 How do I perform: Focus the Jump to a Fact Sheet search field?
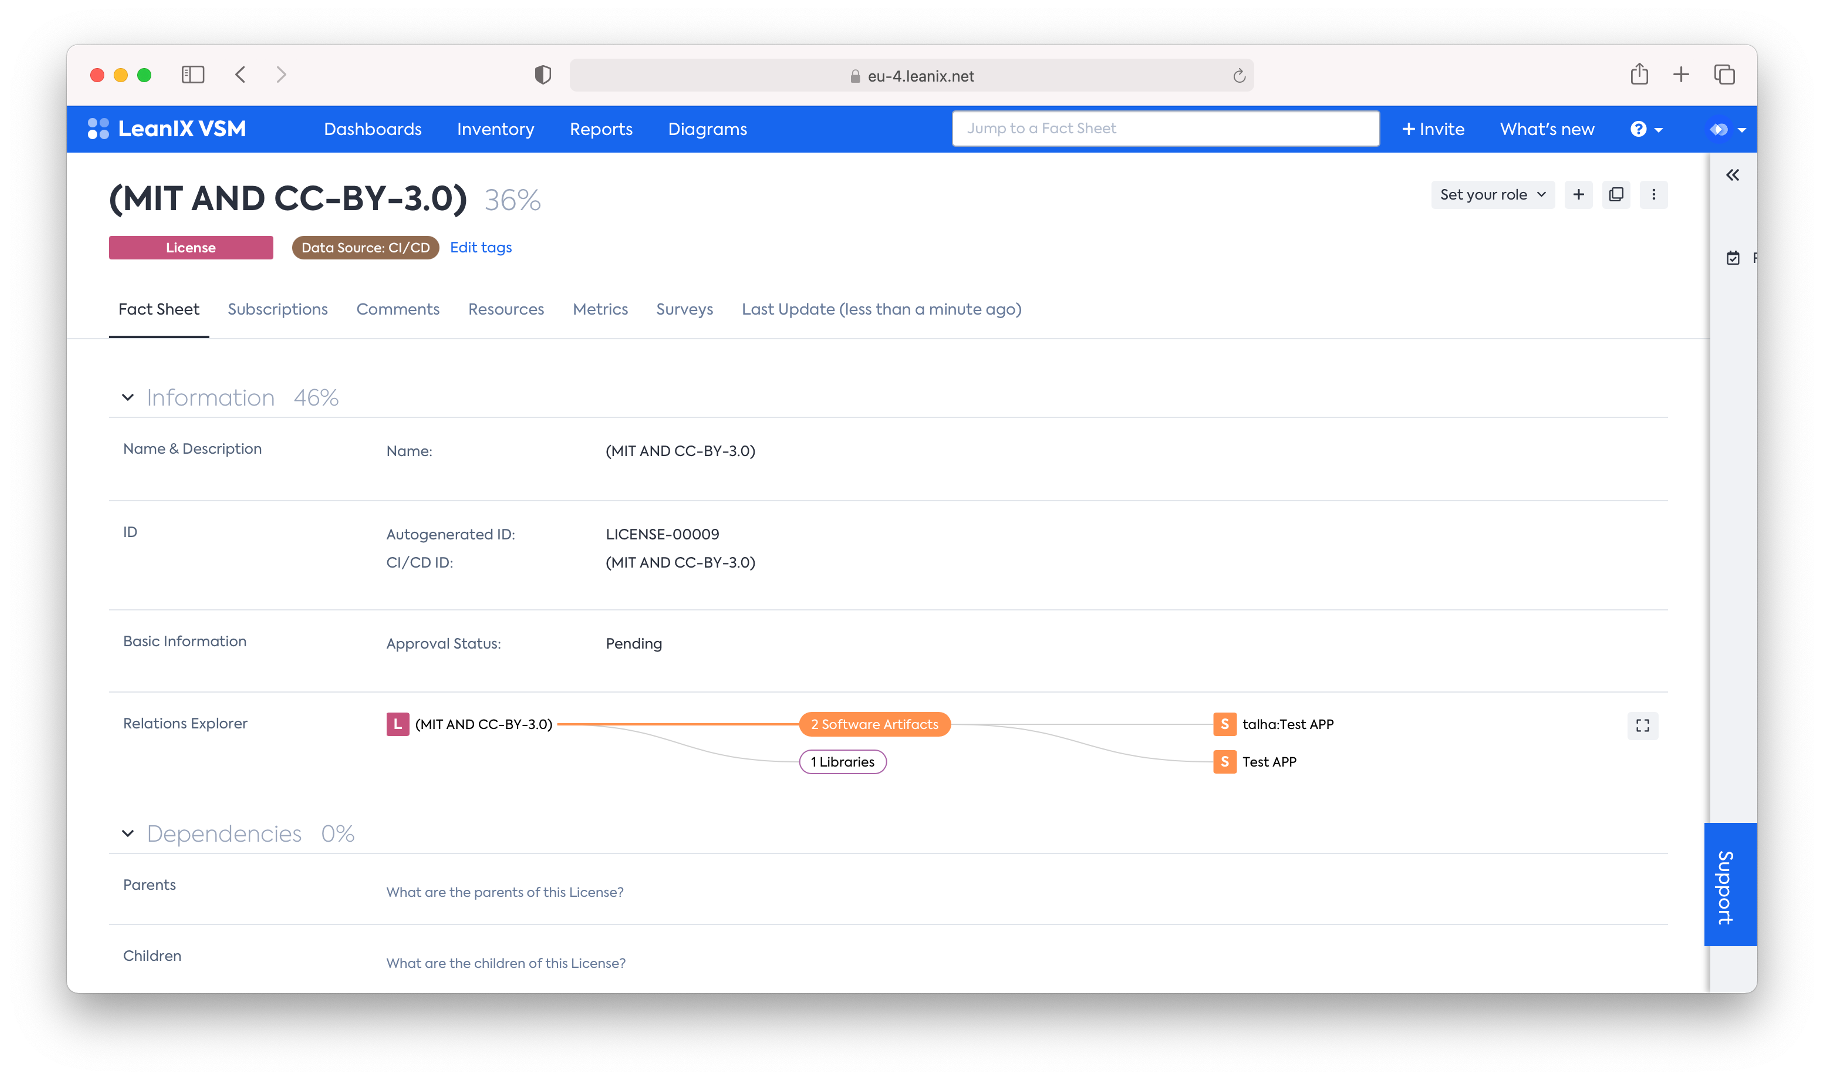pos(1166,129)
